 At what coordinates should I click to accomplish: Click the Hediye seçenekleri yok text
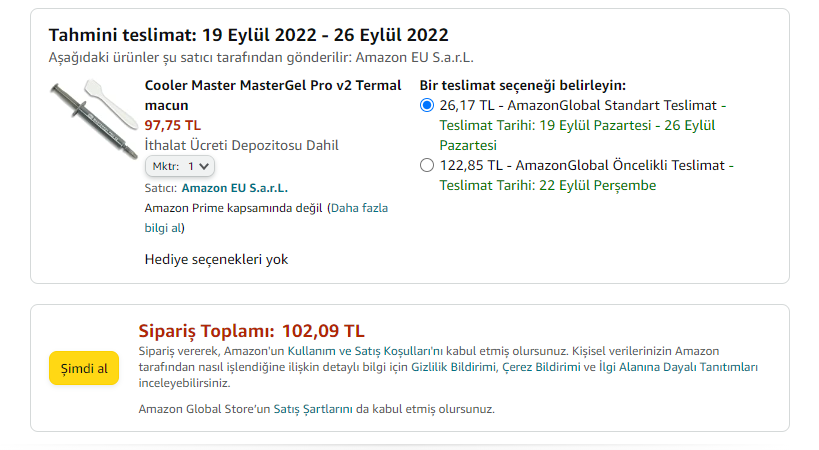(216, 259)
